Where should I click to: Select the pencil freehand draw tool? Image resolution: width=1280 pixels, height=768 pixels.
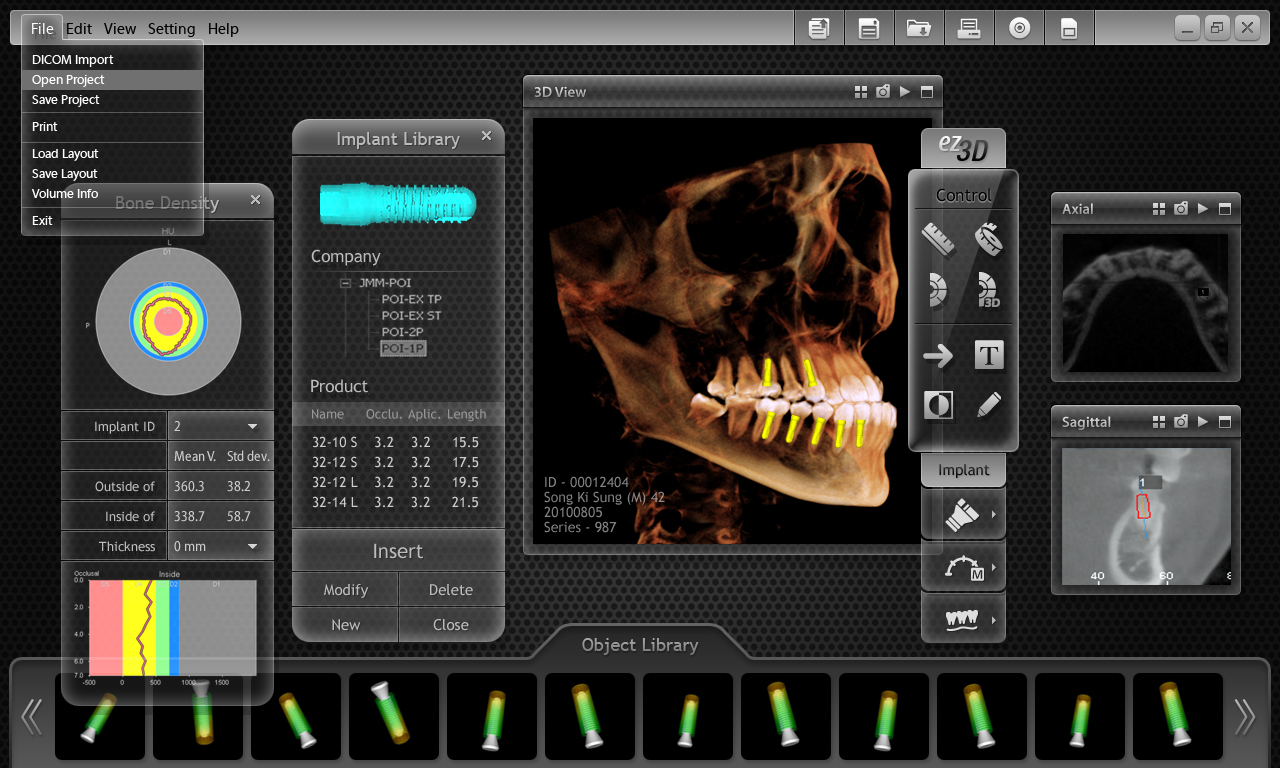pos(989,405)
